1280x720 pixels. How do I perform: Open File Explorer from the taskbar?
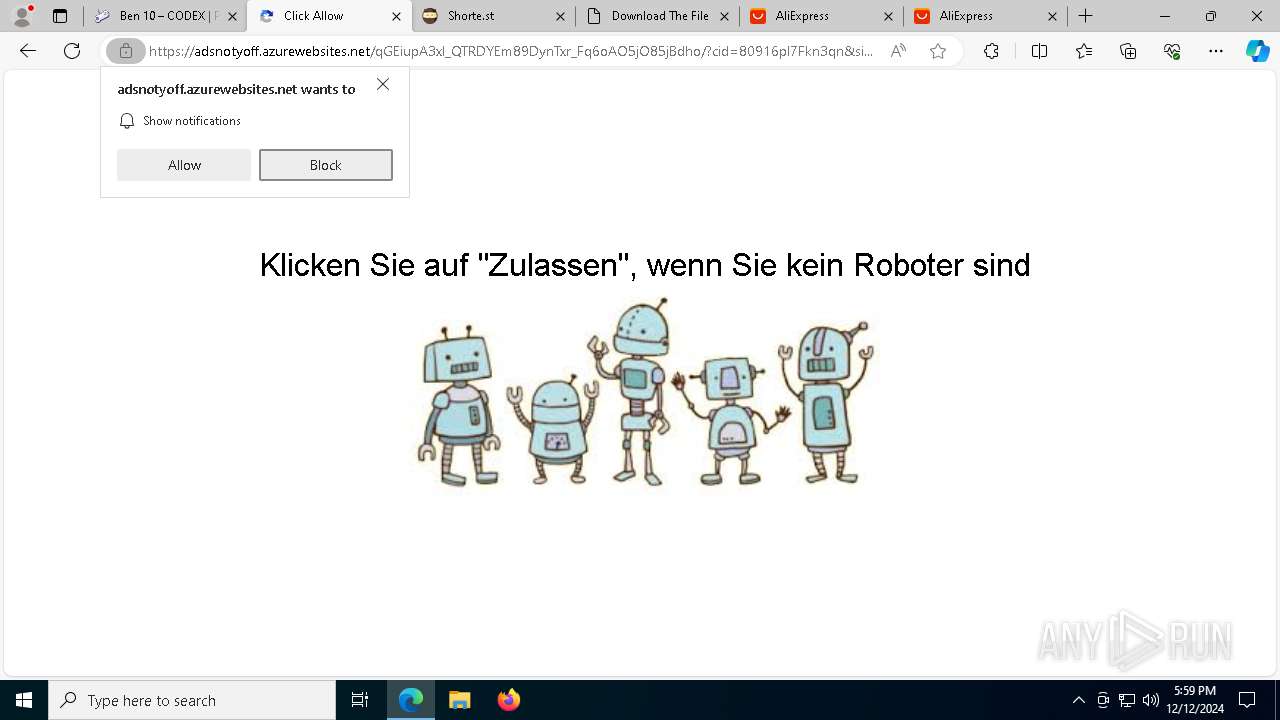(x=459, y=700)
